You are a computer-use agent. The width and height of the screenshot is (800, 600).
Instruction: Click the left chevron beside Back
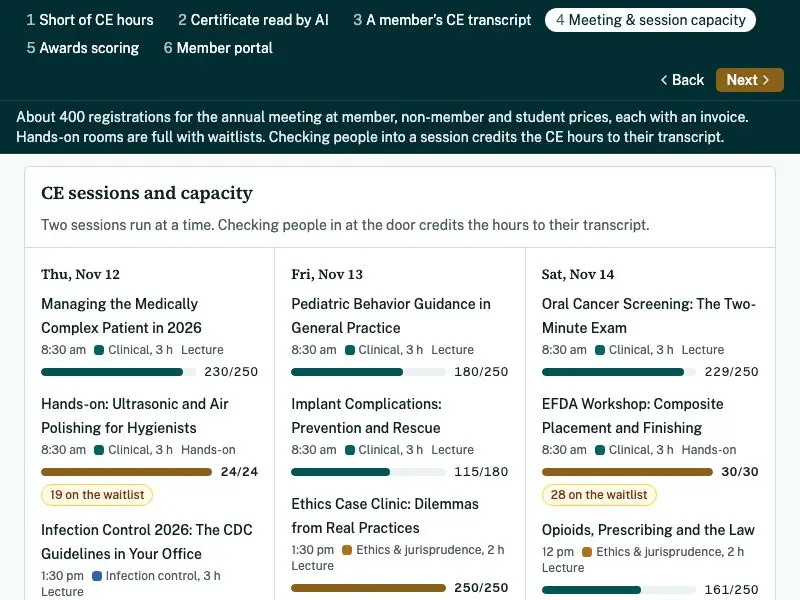(664, 80)
